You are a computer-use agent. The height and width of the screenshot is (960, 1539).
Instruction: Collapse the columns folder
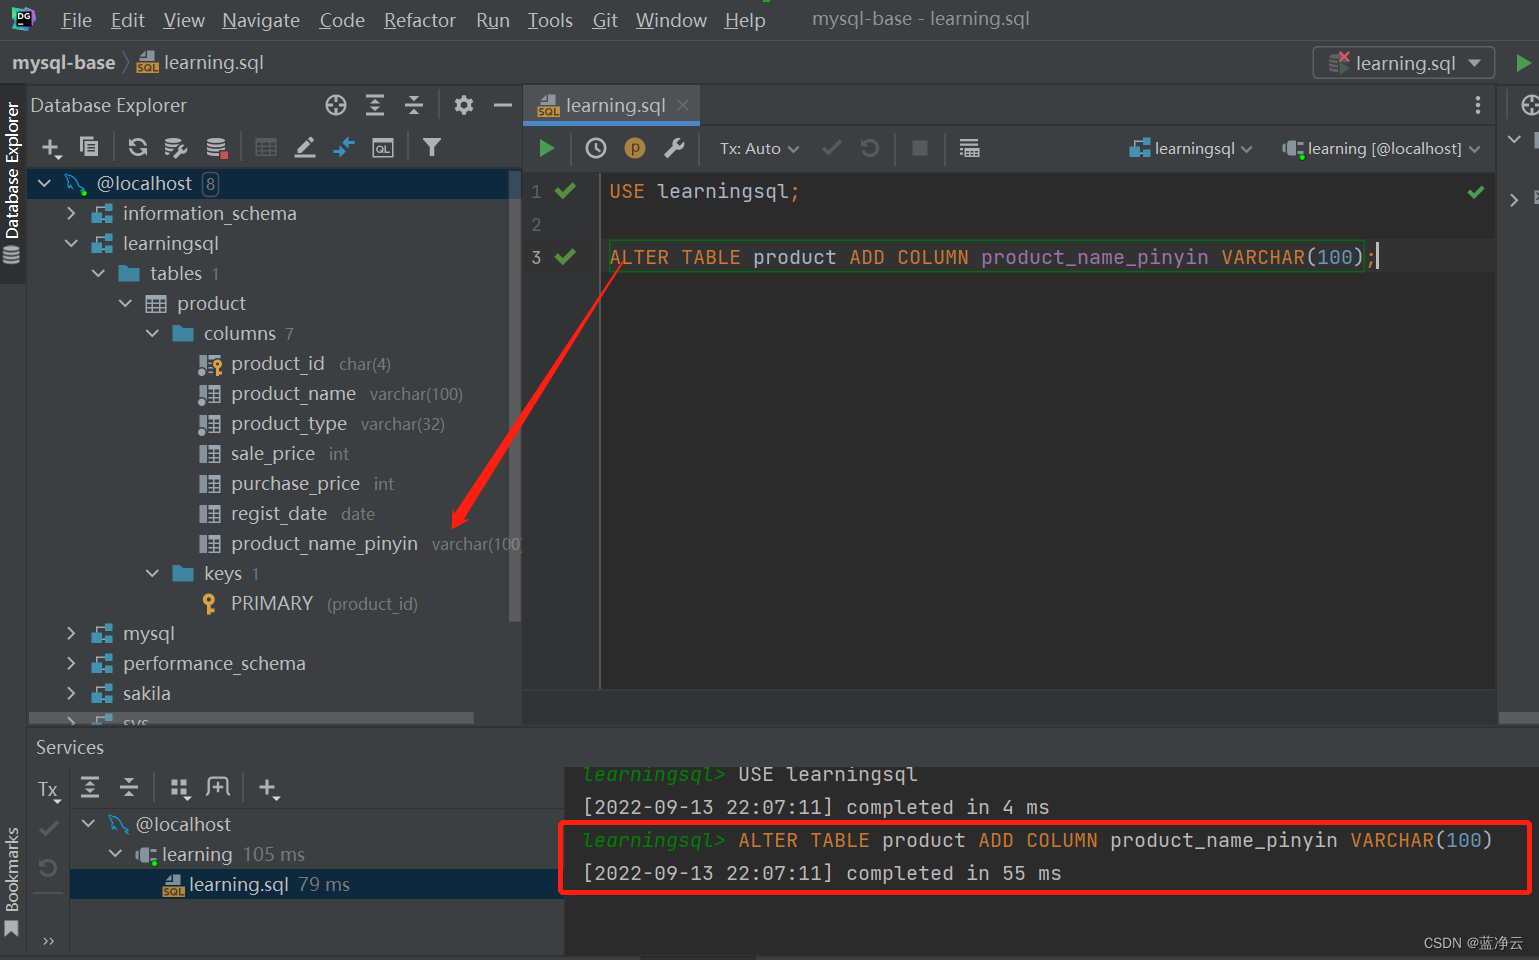(152, 333)
